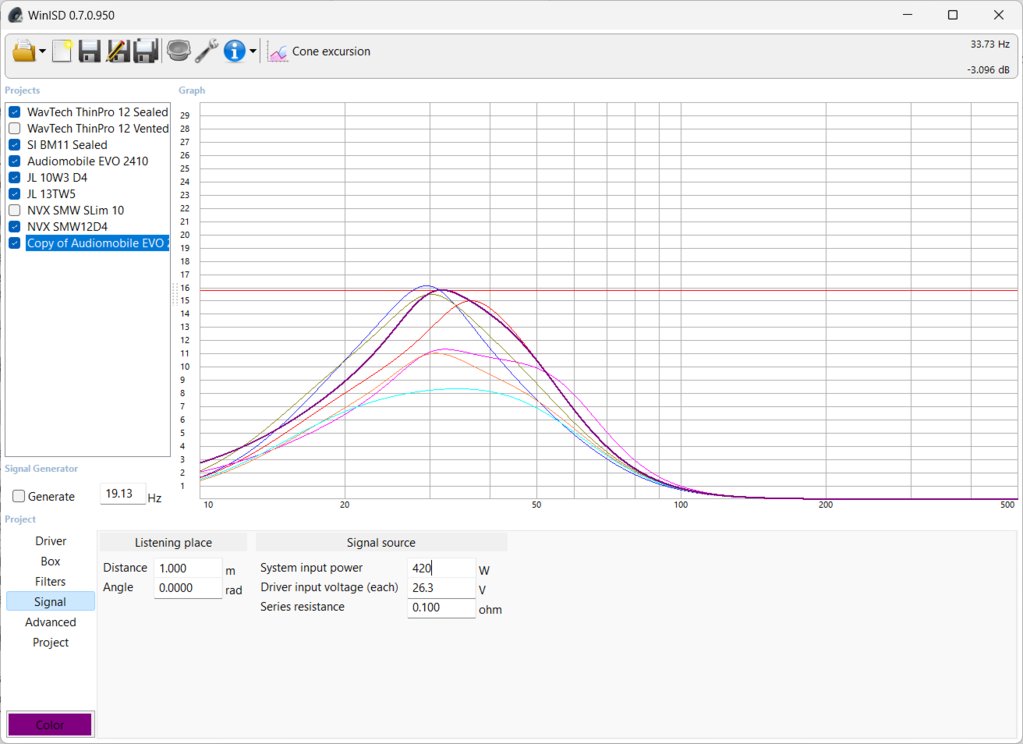
Task: Select the JL 10W3 D4 project
Action: 57,178
